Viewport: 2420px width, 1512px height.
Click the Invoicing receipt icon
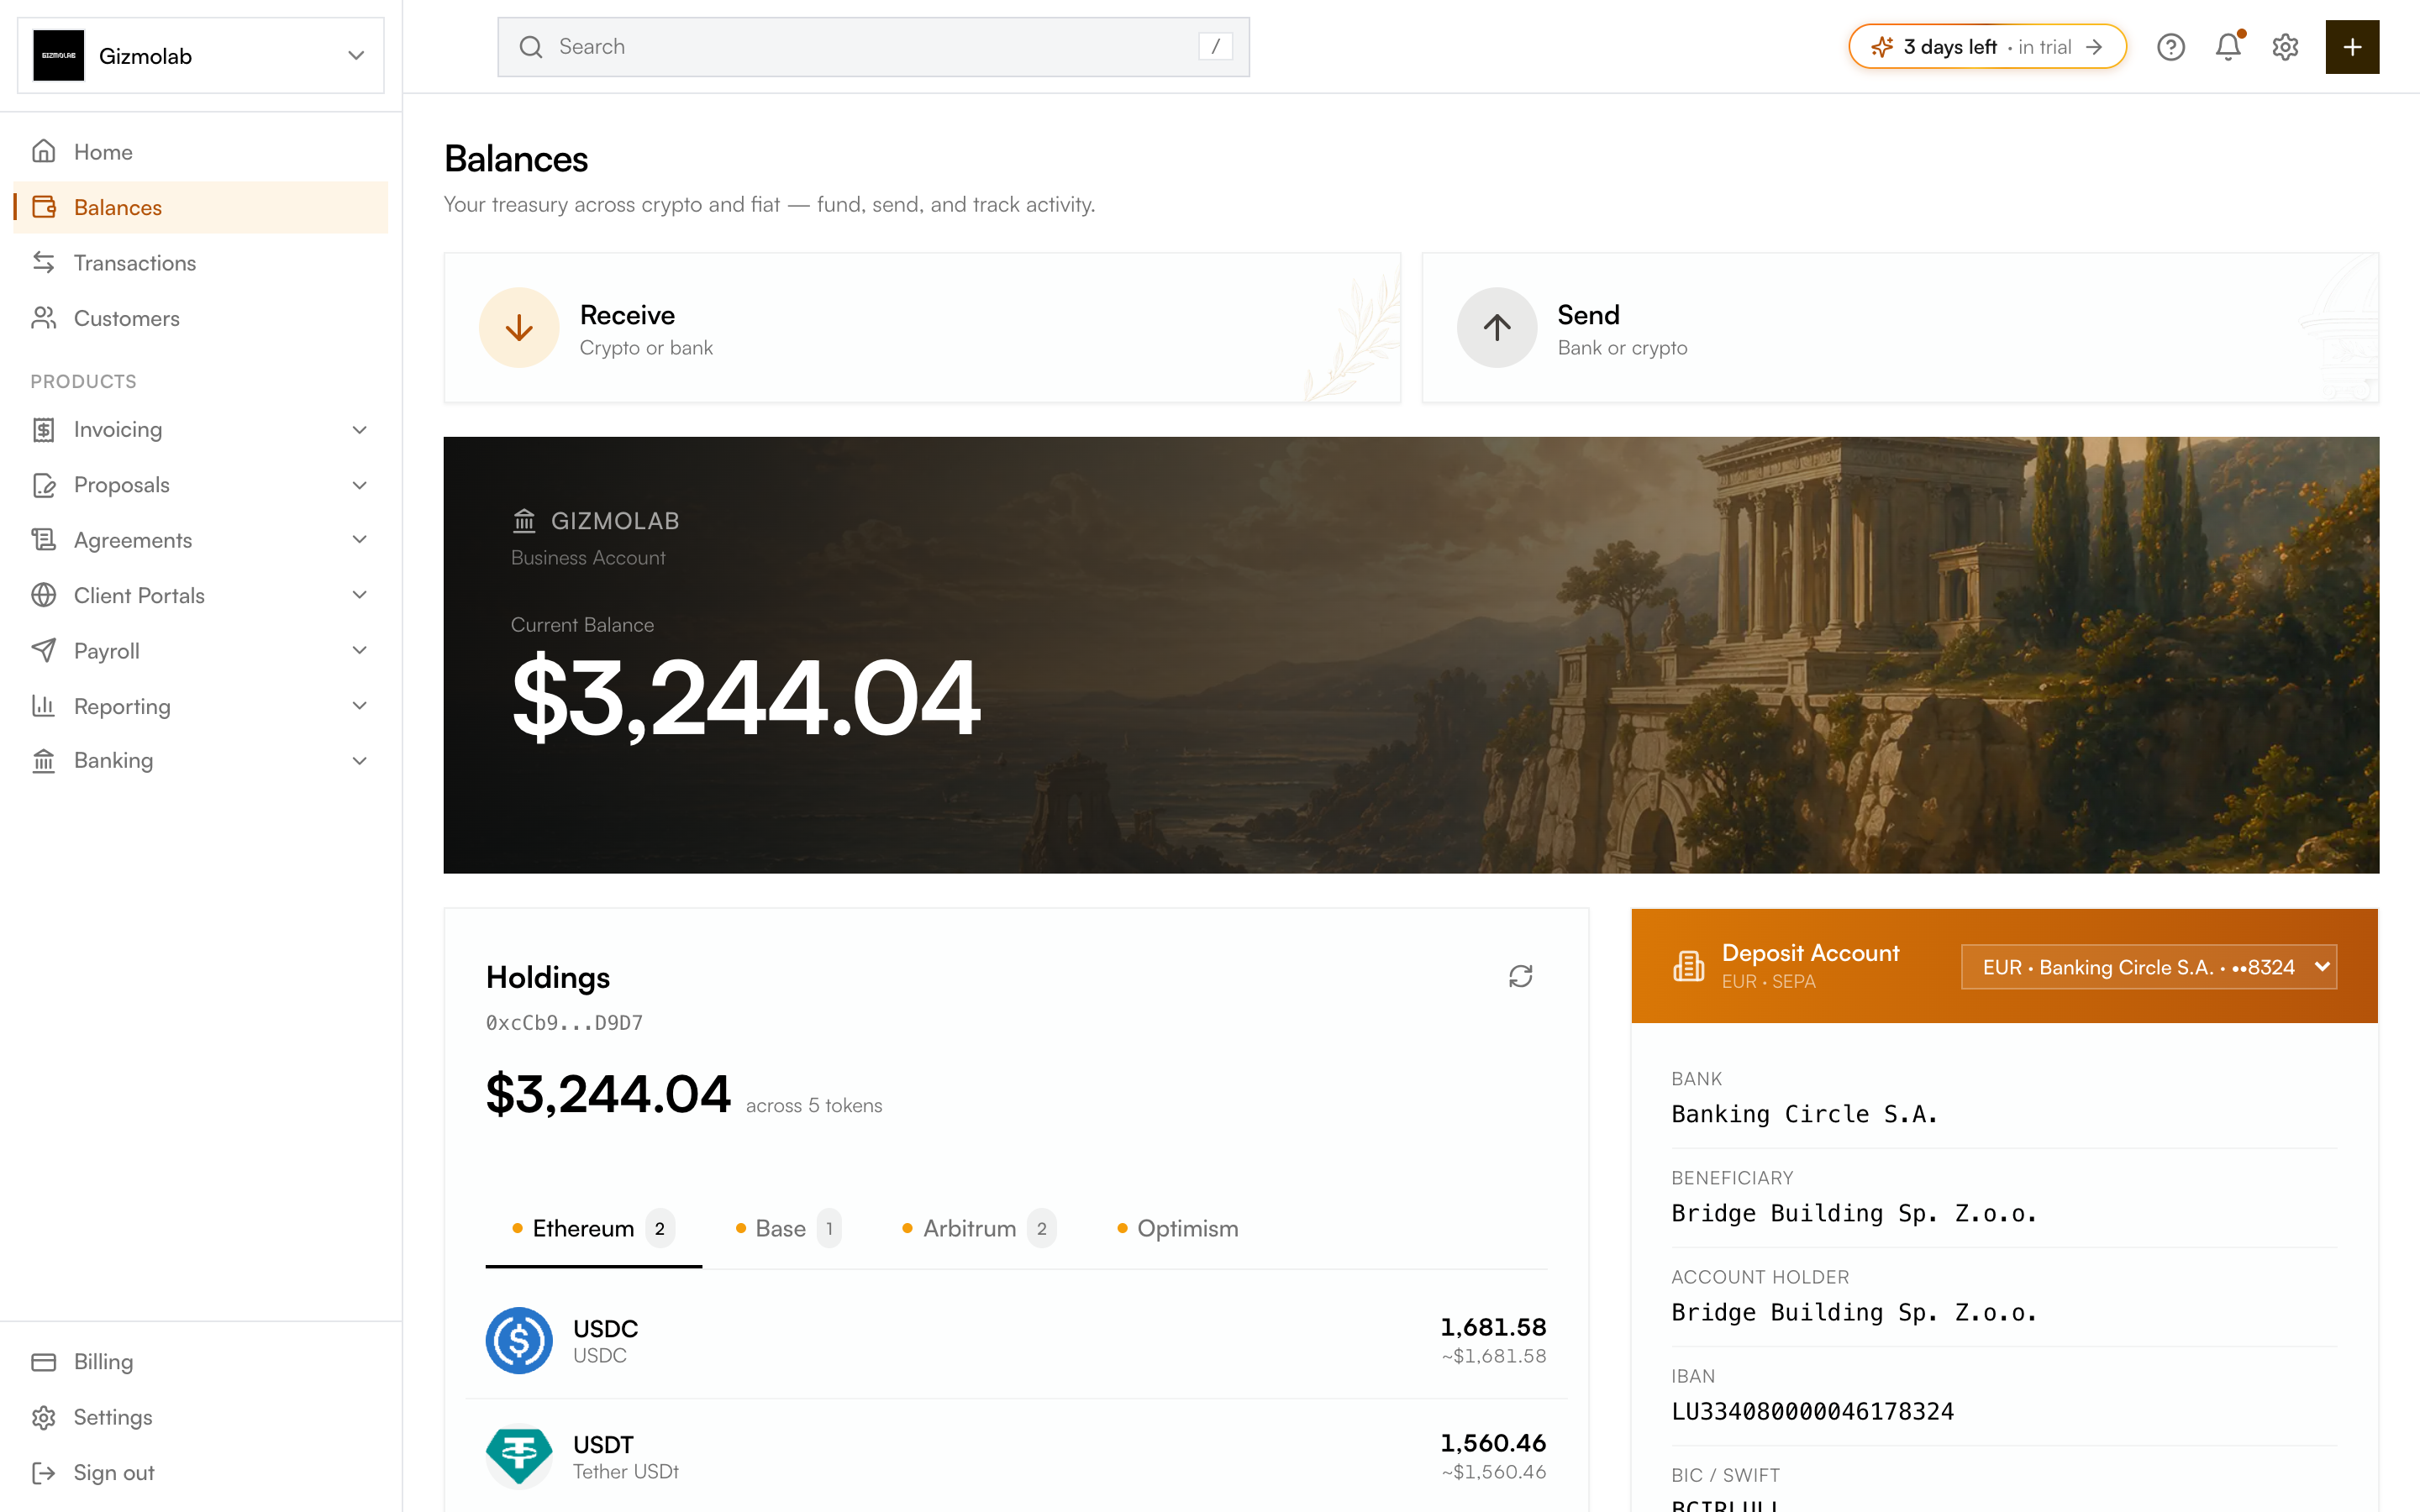pyautogui.click(x=44, y=429)
